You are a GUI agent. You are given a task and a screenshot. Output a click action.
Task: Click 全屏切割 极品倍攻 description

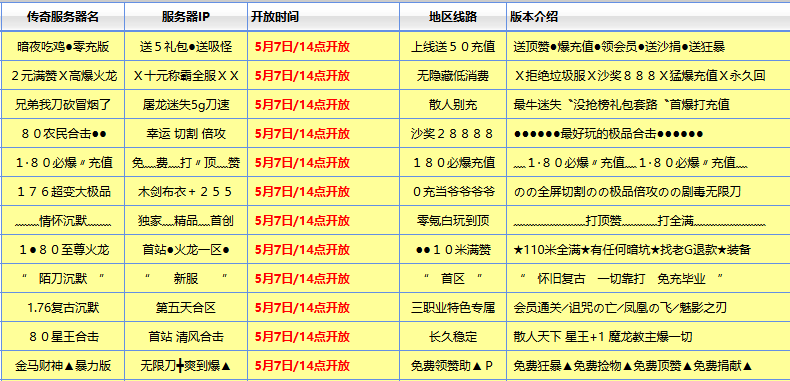point(627,192)
